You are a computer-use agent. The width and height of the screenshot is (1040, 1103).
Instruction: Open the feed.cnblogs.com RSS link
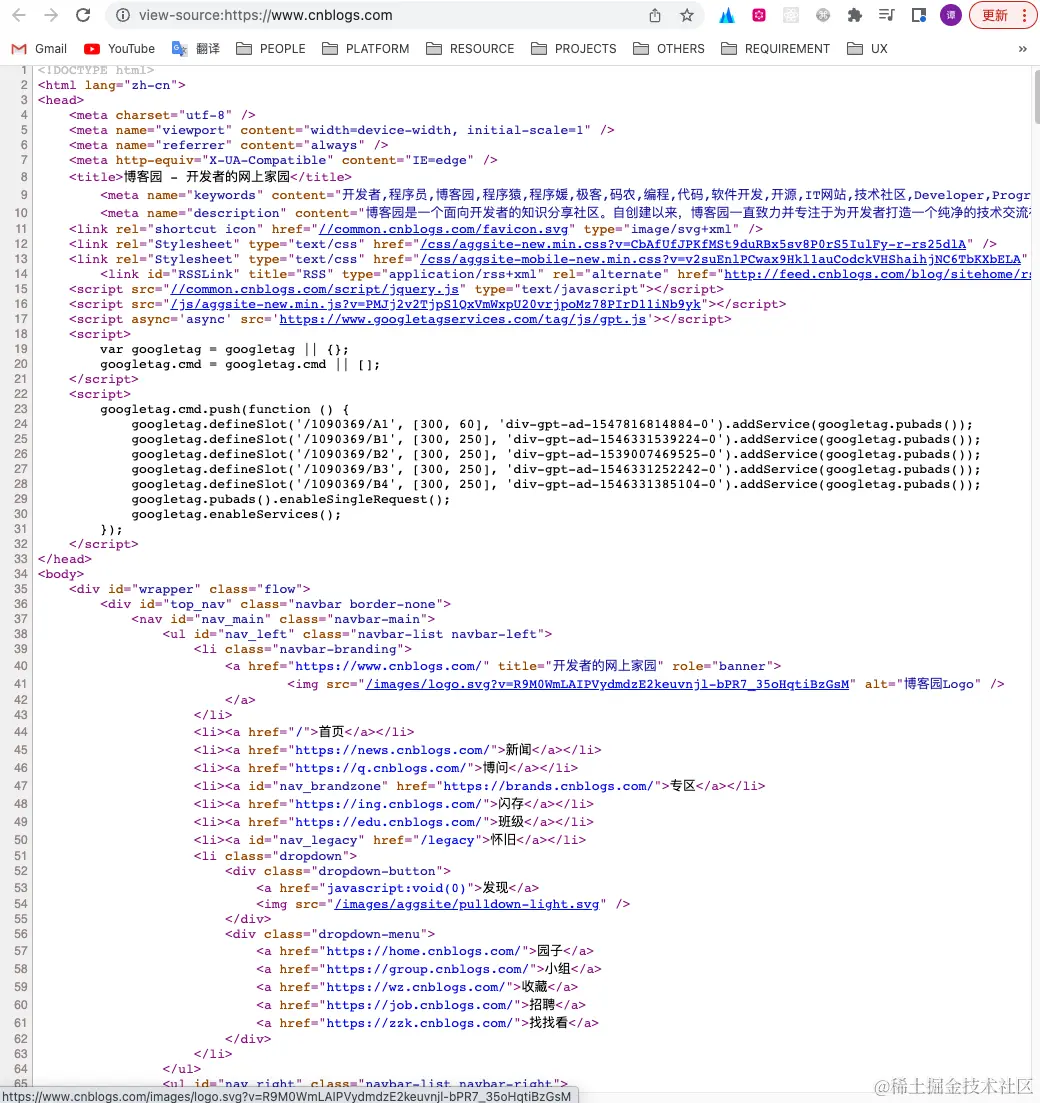pos(877,274)
